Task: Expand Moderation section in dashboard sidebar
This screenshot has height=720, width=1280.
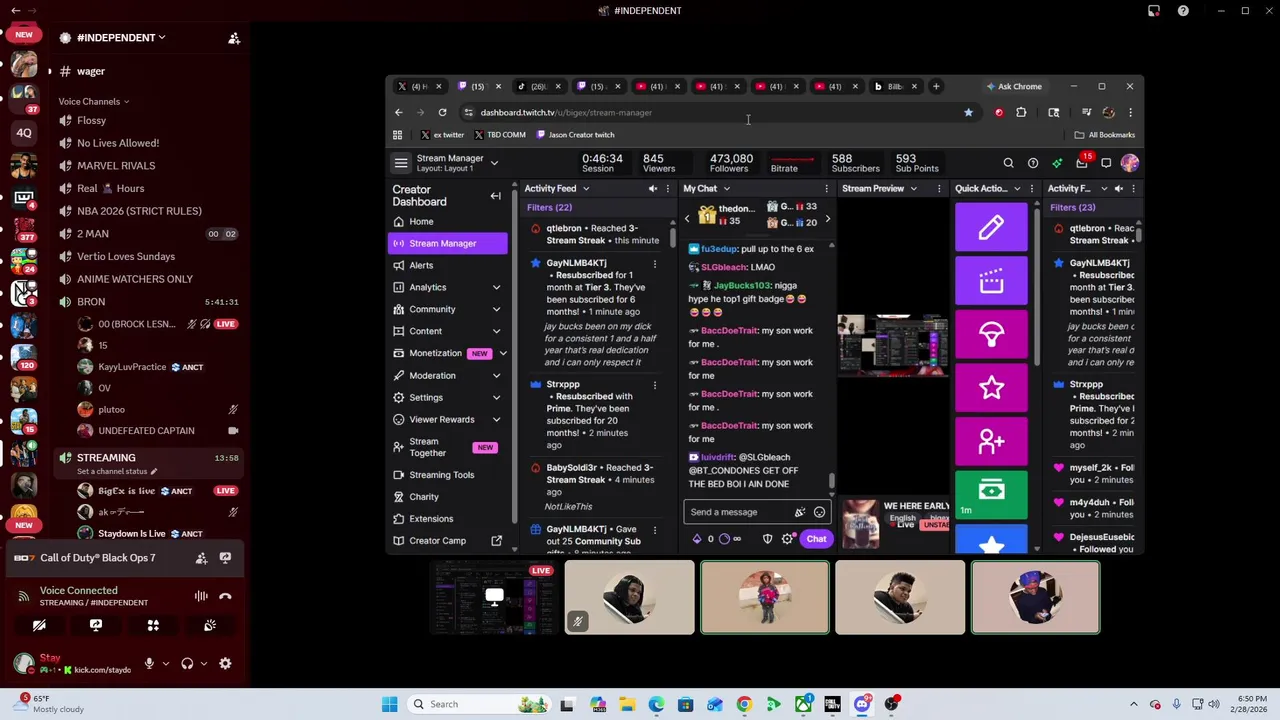Action: [447, 375]
